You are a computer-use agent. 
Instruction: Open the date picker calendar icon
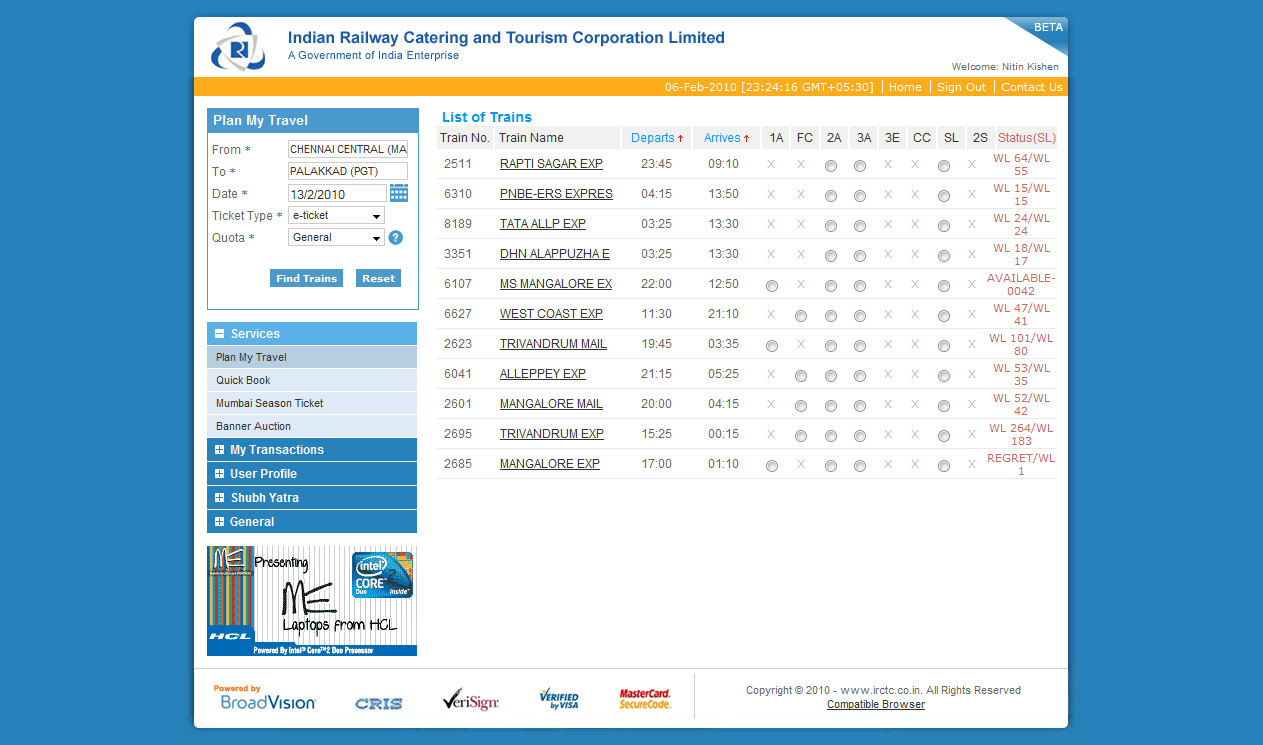pos(398,193)
